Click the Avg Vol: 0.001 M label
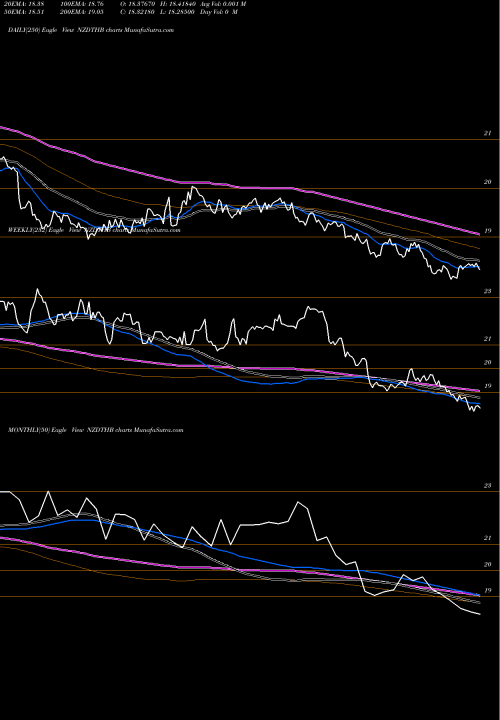This screenshot has width=500, height=720. tap(223, 4)
